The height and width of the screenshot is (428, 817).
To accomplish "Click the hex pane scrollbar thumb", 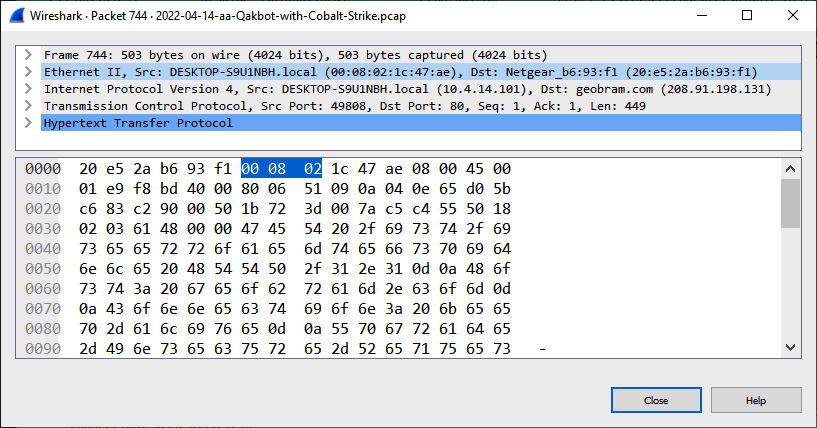I will click(790, 203).
